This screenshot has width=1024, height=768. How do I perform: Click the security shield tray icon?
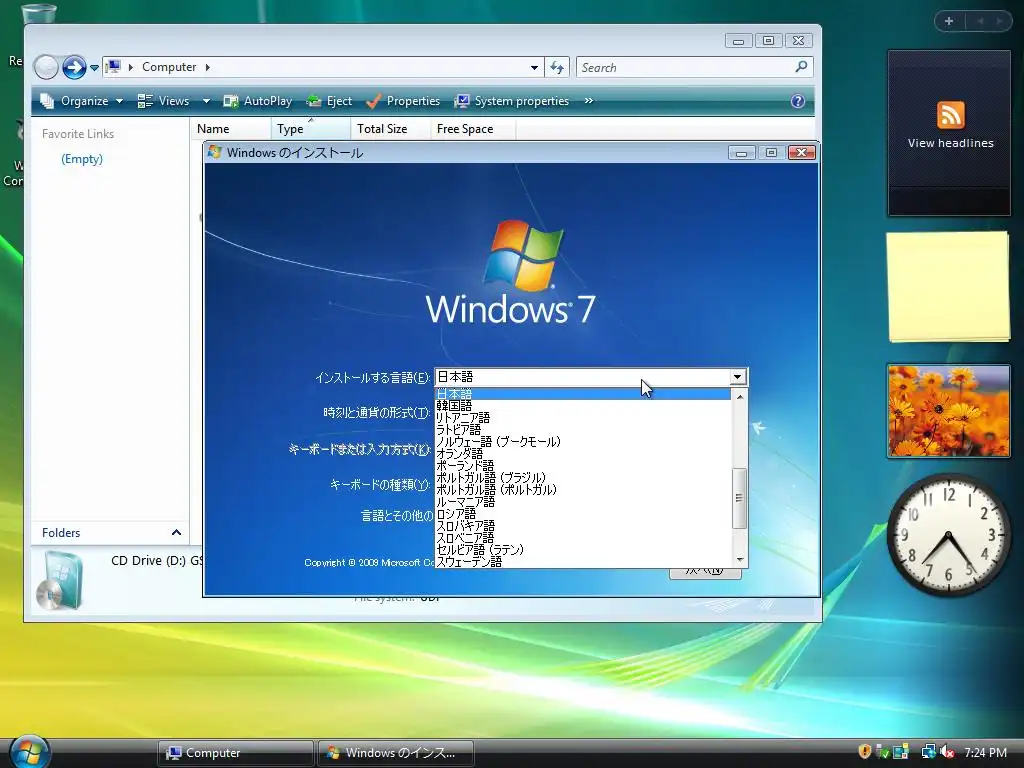865,752
